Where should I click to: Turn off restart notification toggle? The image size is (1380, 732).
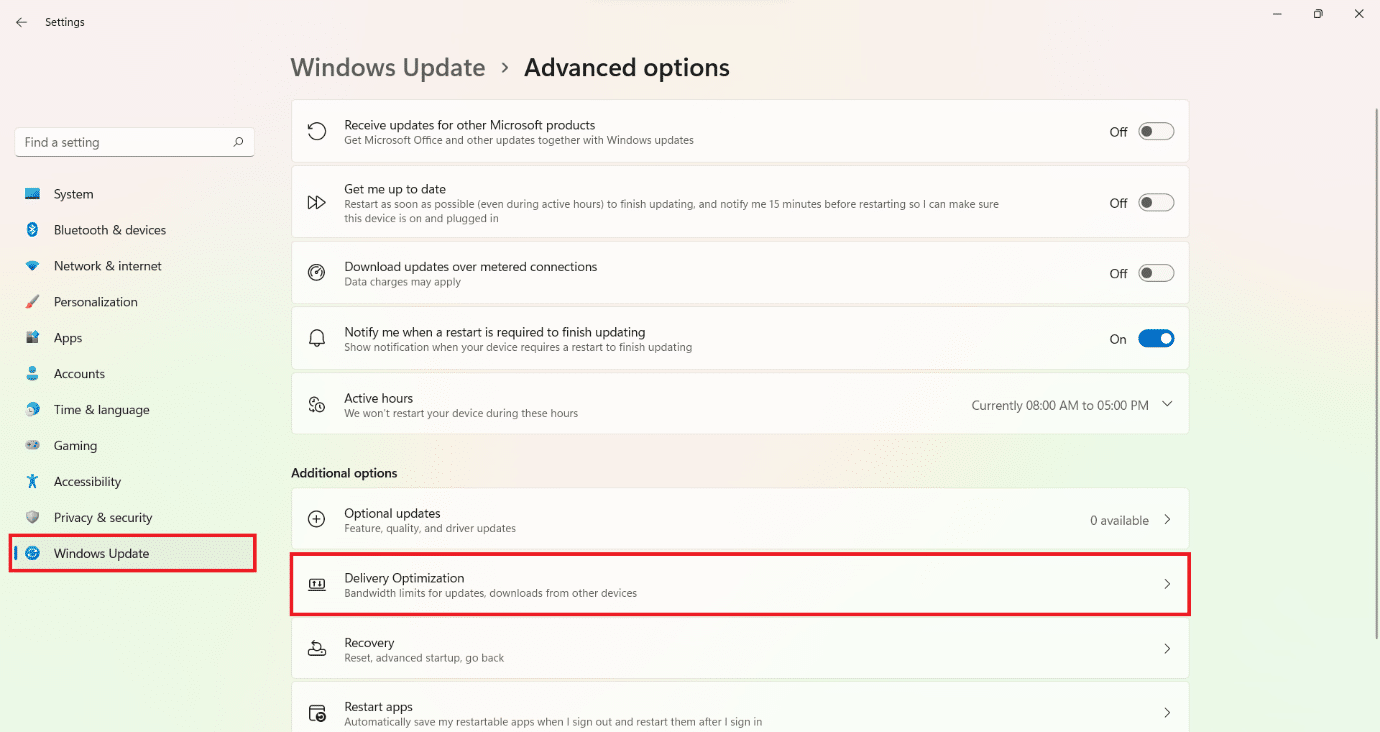coord(1156,339)
